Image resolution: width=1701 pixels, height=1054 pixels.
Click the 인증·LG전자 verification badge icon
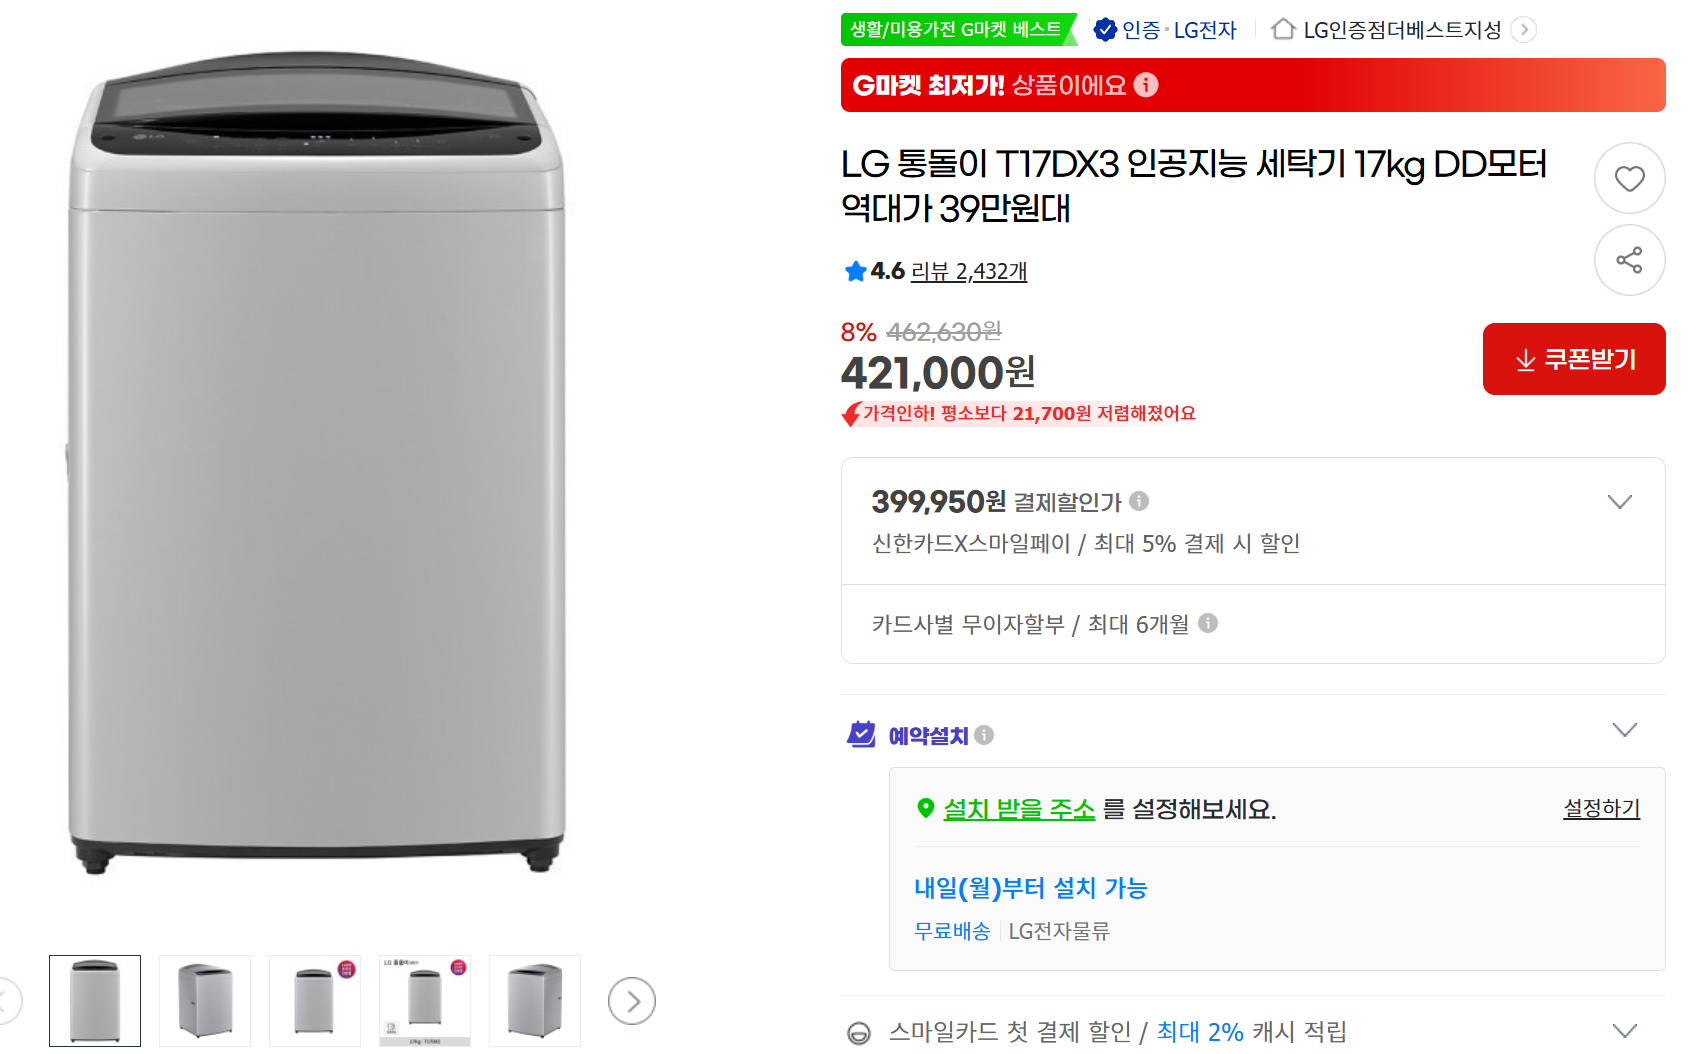pyautogui.click(x=1104, y=29)
